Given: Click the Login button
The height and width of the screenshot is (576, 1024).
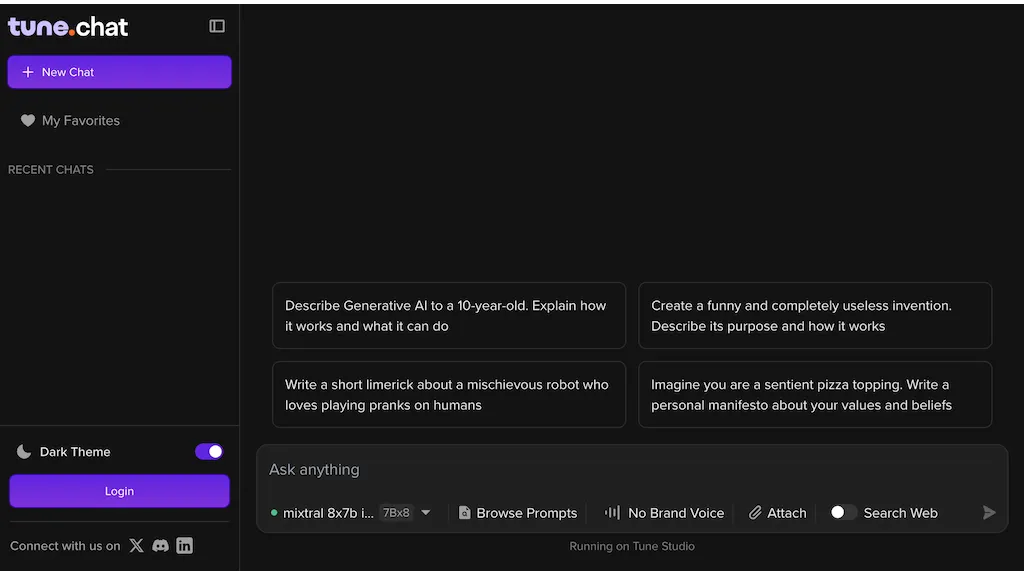Looking at the screenshot, I should click(120, 491).
